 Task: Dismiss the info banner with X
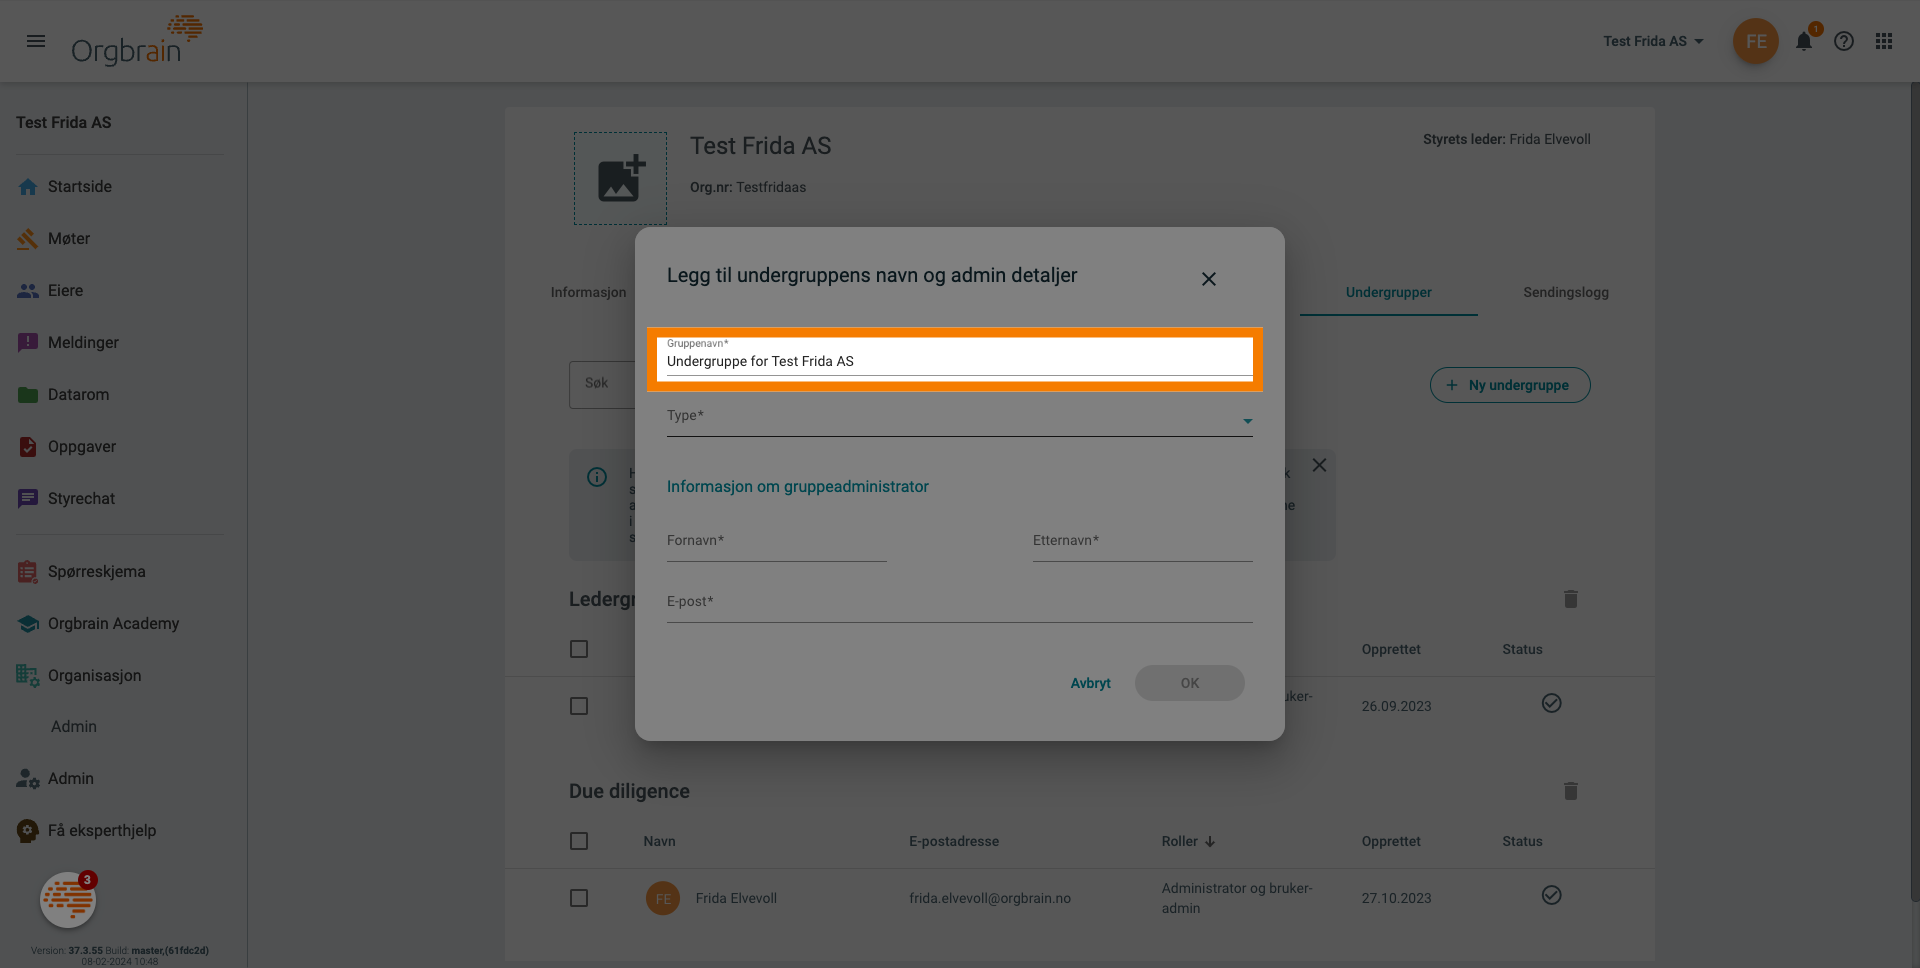point(1319,465)
